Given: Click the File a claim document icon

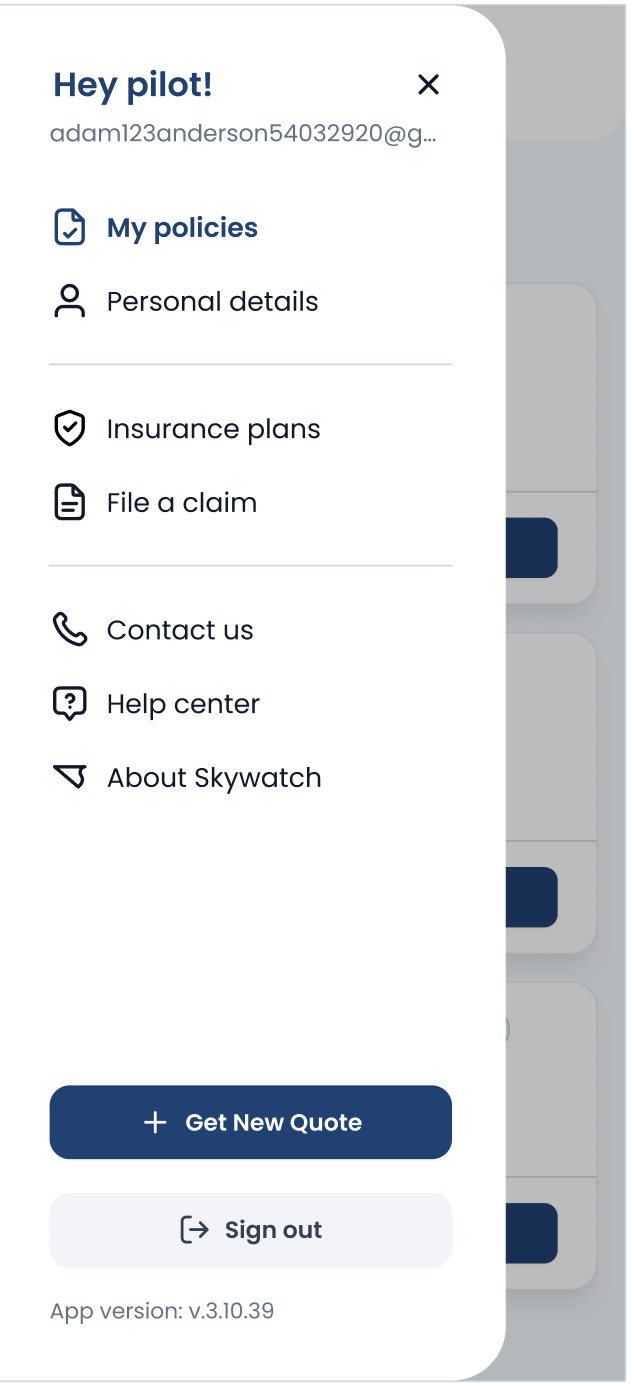Looking at the screenshot, I should 69,503.
